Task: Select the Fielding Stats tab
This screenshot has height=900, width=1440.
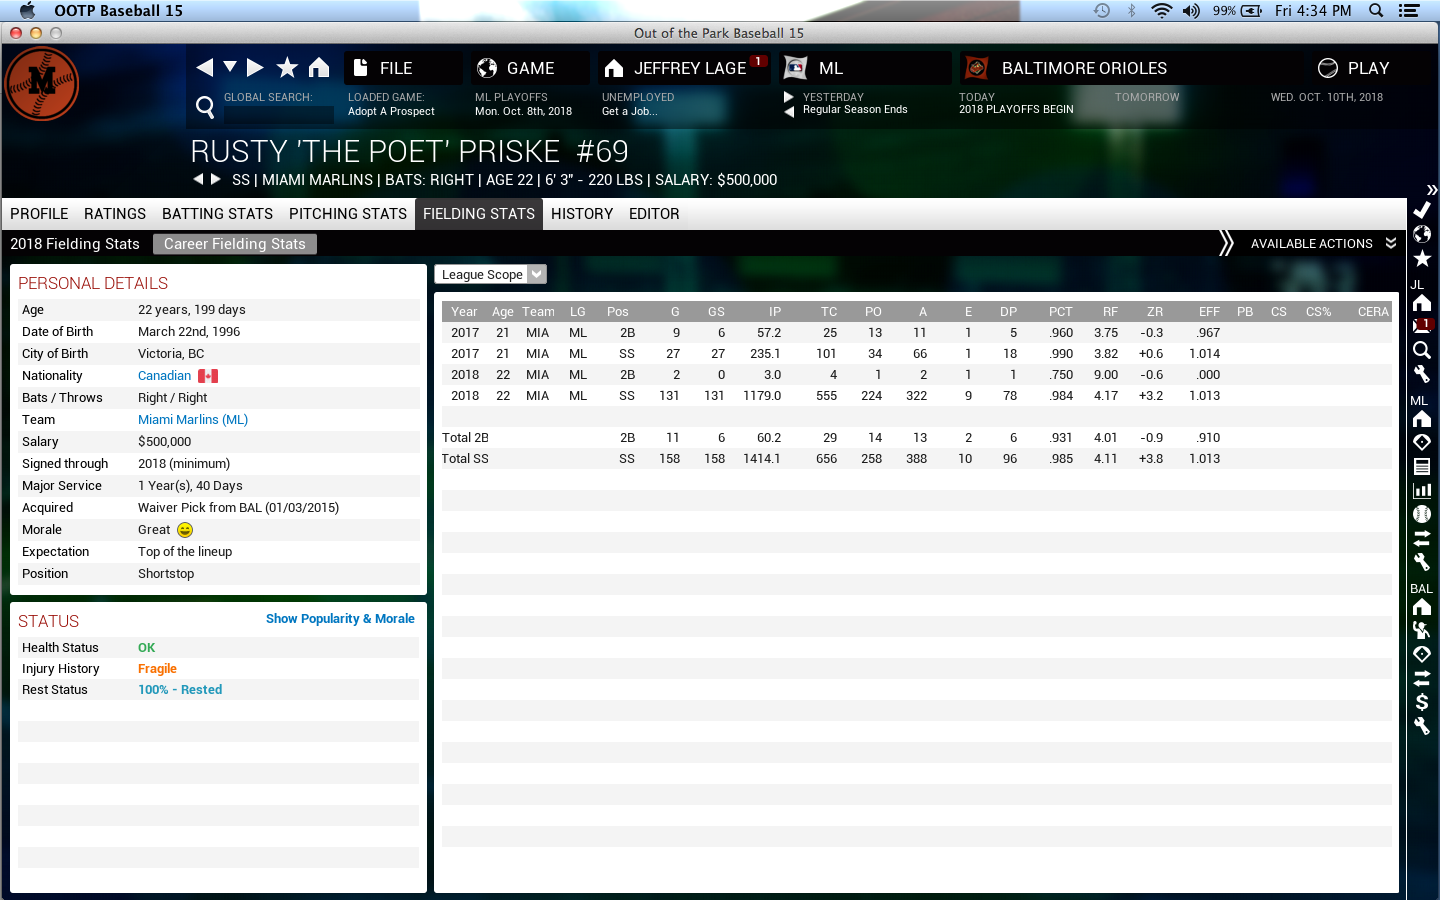Action: point(479,214)
